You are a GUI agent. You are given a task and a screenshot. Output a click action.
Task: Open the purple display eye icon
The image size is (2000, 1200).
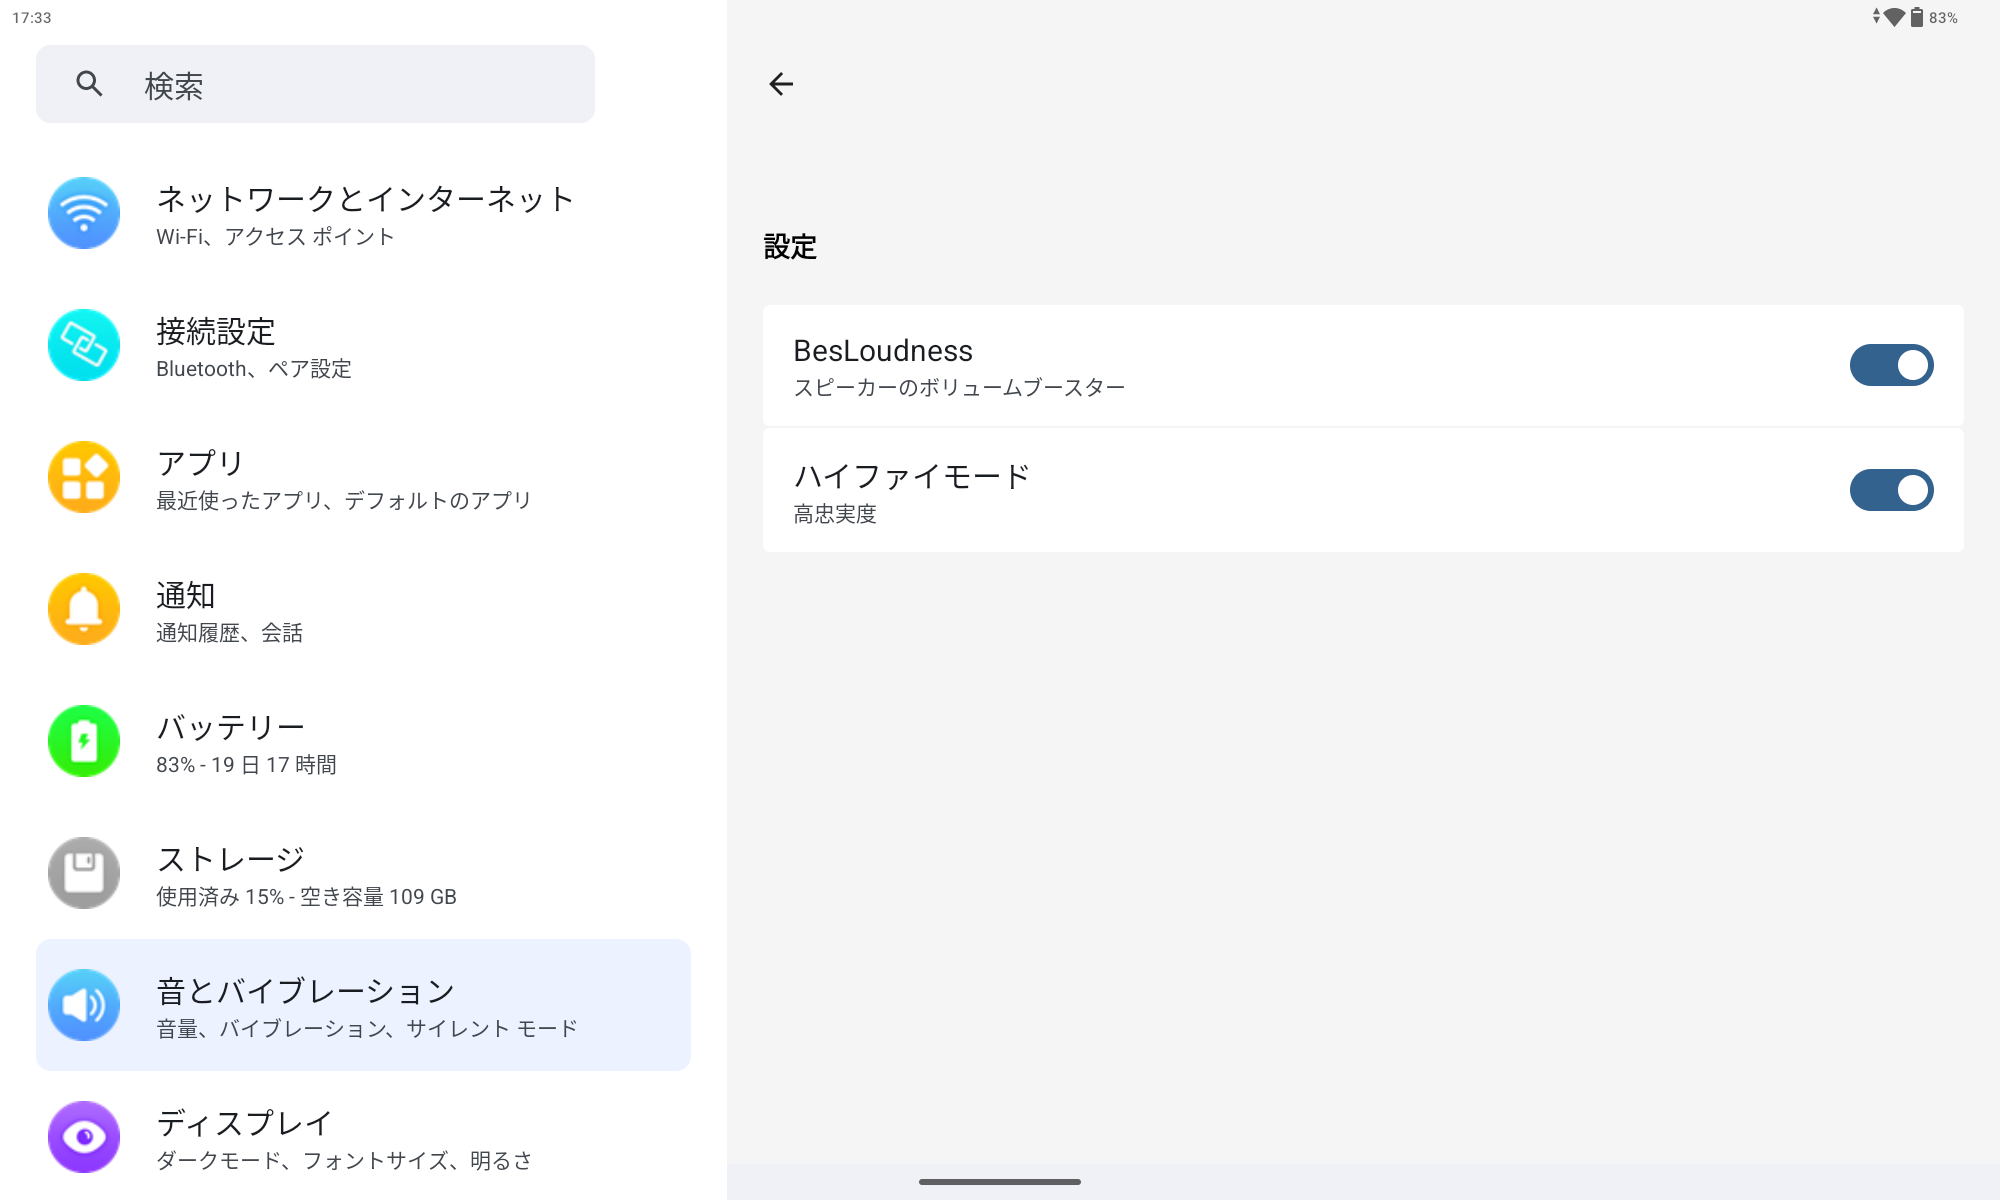pos(84,1137)
